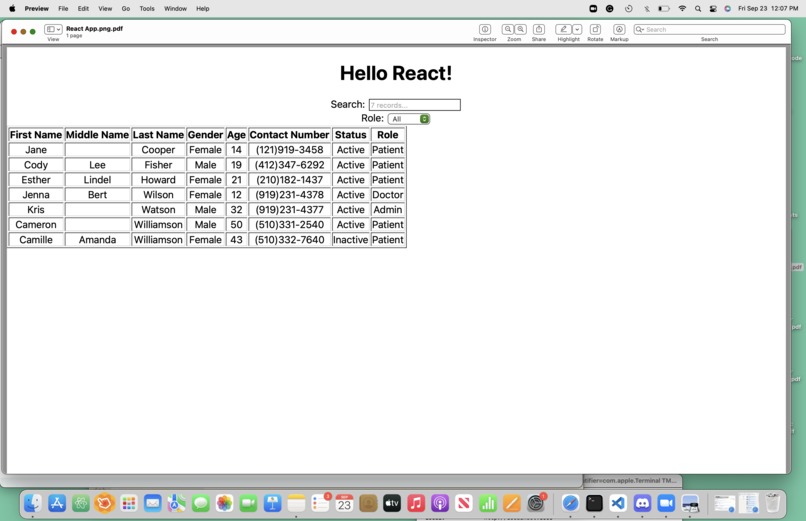
Task: Open Photos from the Dock
Action: pyautogui.click(x=224, y=503)
